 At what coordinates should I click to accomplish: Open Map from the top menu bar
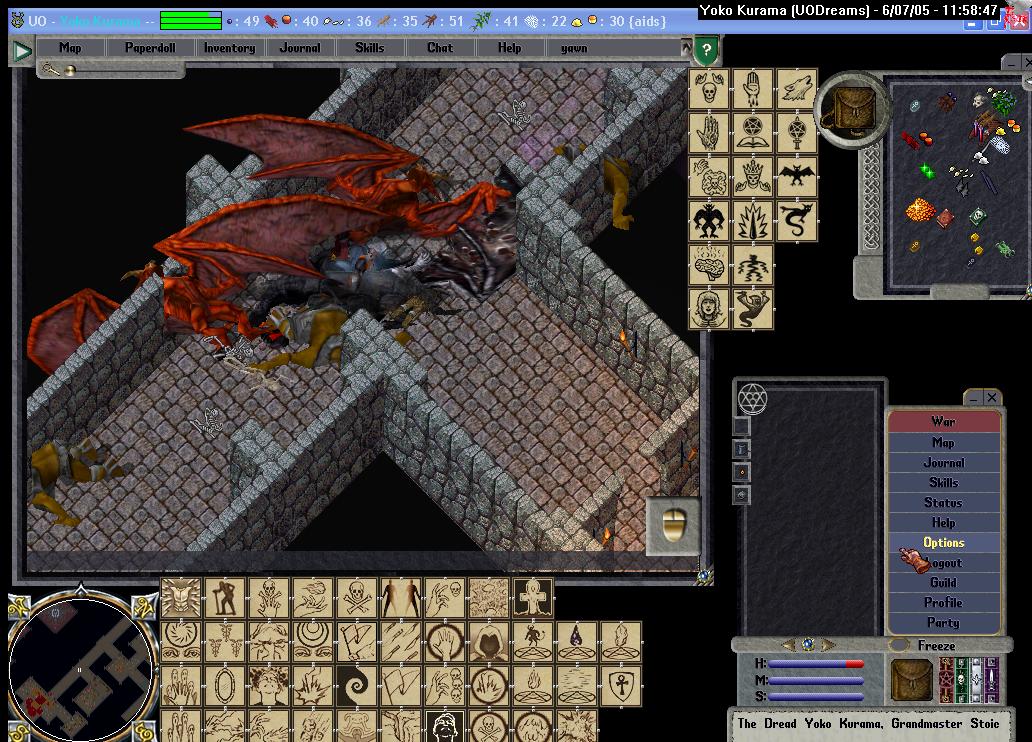click(x=70, y=47)
